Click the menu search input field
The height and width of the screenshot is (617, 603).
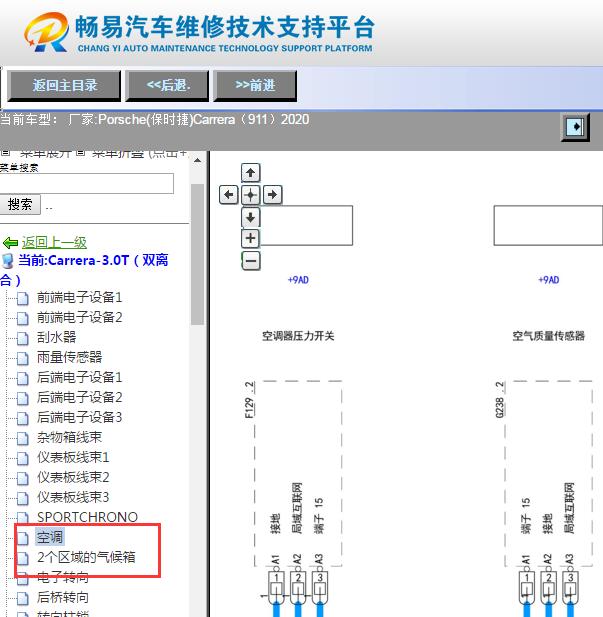[x=87, y=183]
